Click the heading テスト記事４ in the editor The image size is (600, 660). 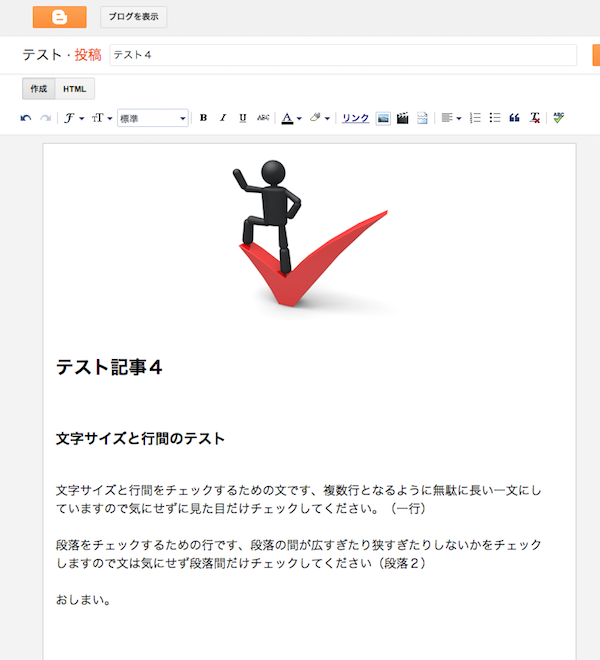tap(109, 367)
